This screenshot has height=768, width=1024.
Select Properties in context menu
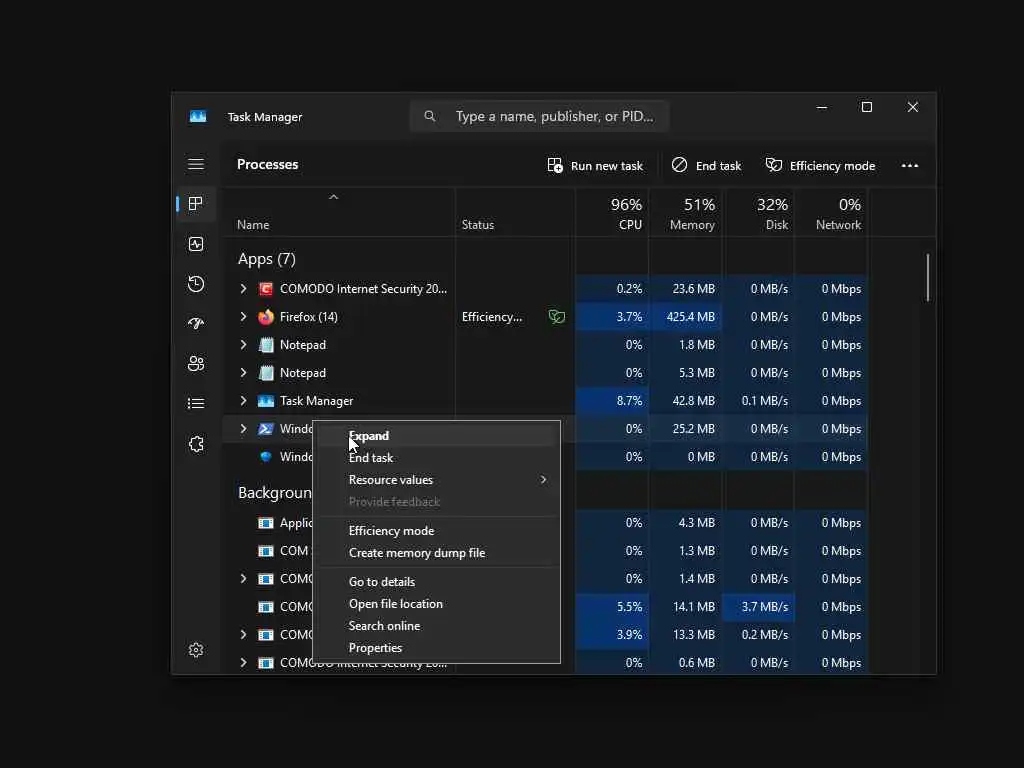point(436,648)
